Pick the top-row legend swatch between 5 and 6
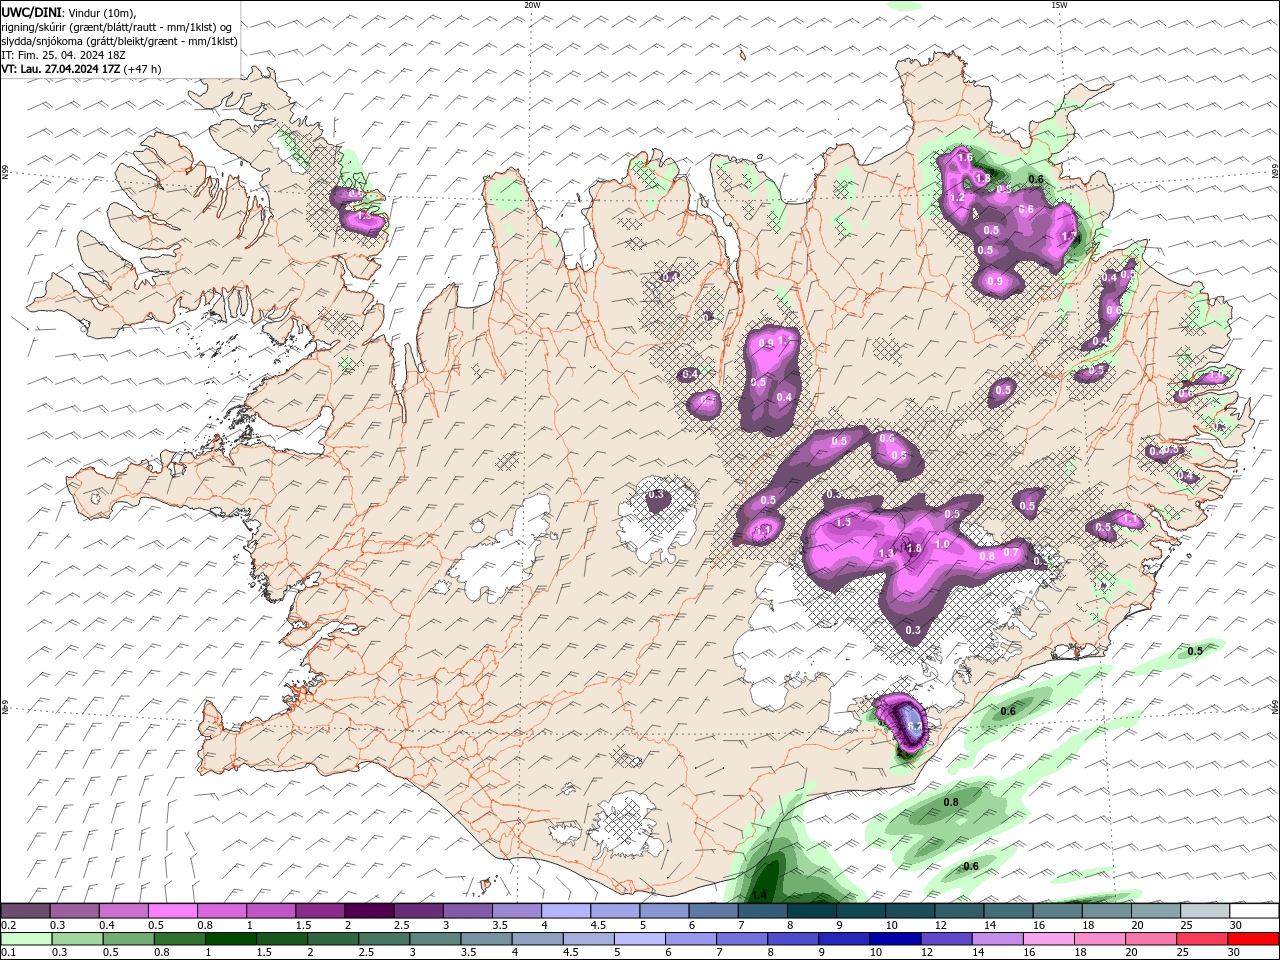Image resolution: width=1280 pixels, height=960 pixels. click(664, 910)
